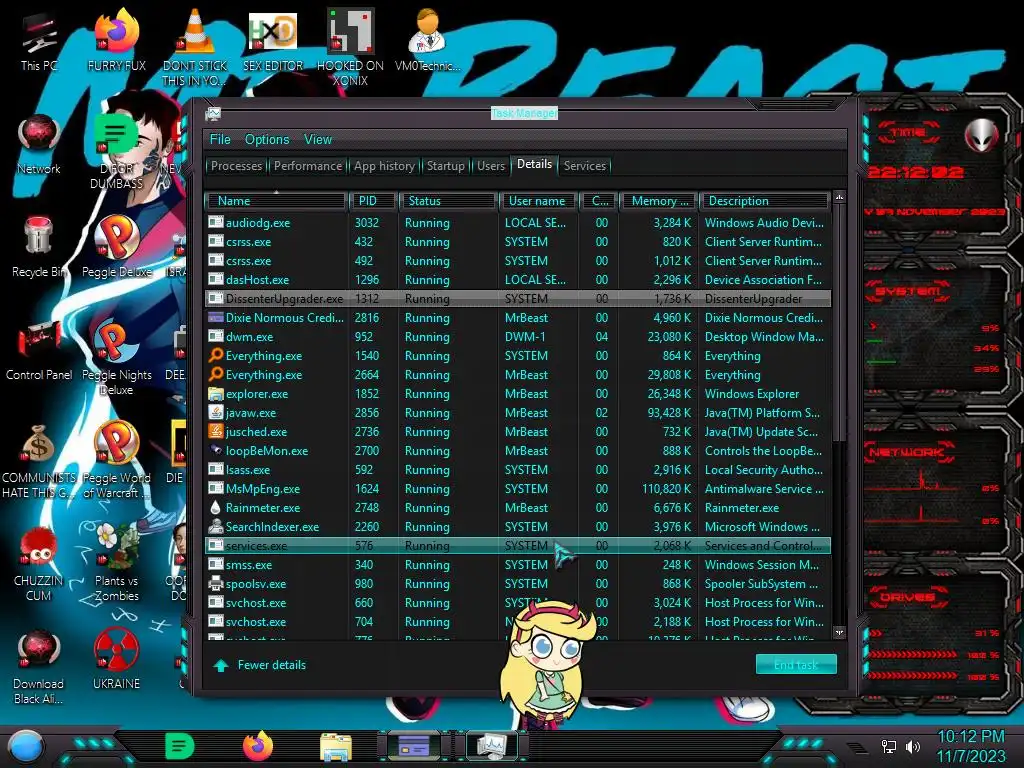Open the VLC cone desktop shortcut
The width and height of the screenshot is (1024, 768).
[195, 49]
